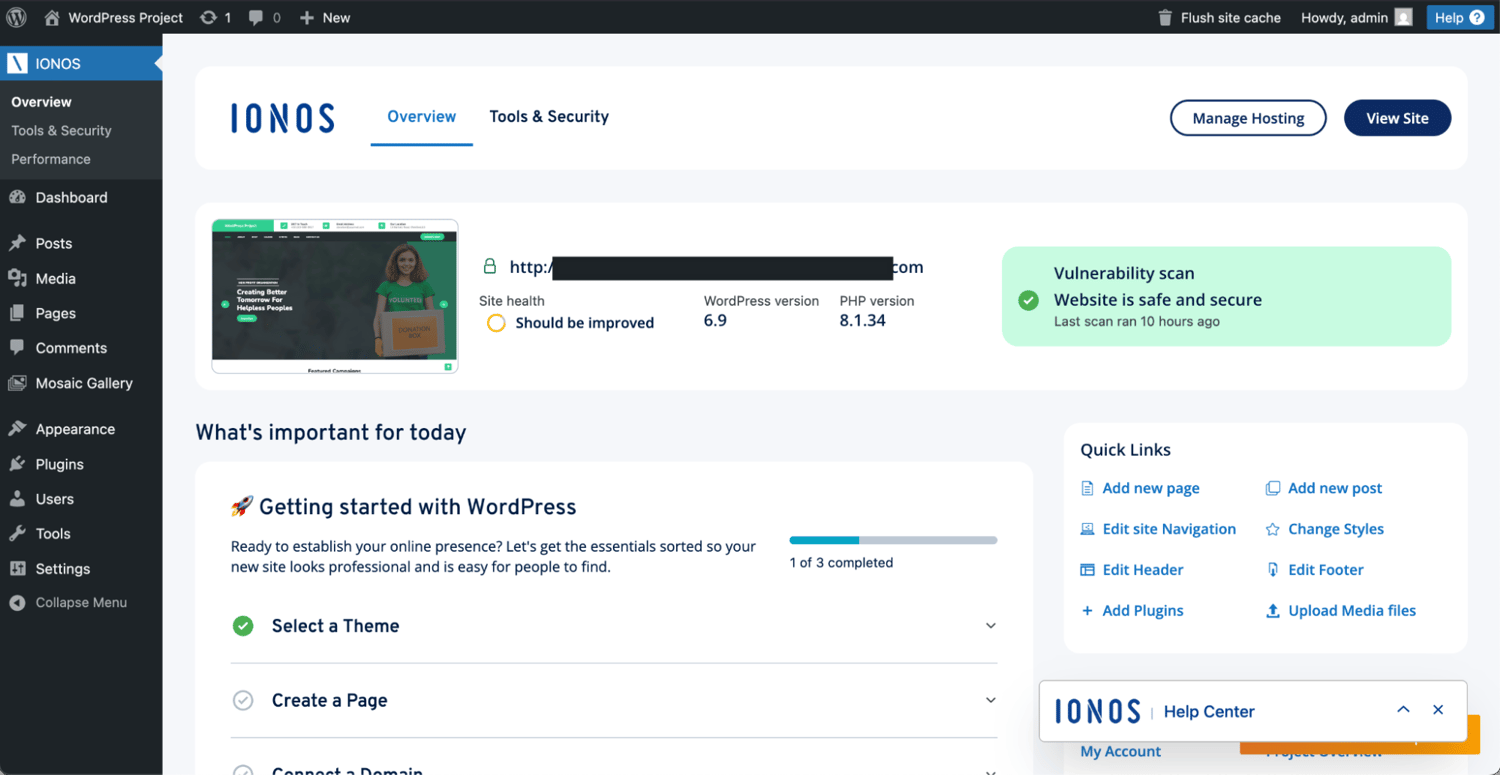Switch to the Overview tab
The image size is (1500, 775).
421,116
